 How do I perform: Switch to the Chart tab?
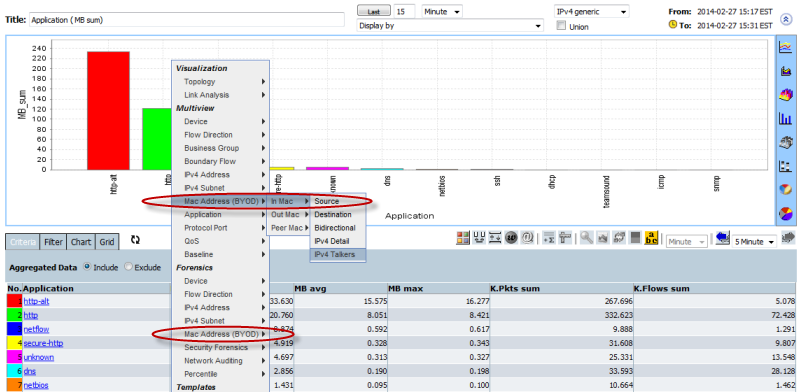(81, 242)
